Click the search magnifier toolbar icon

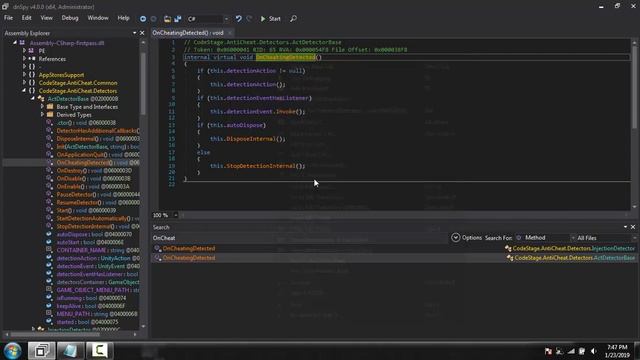[293, 19]
